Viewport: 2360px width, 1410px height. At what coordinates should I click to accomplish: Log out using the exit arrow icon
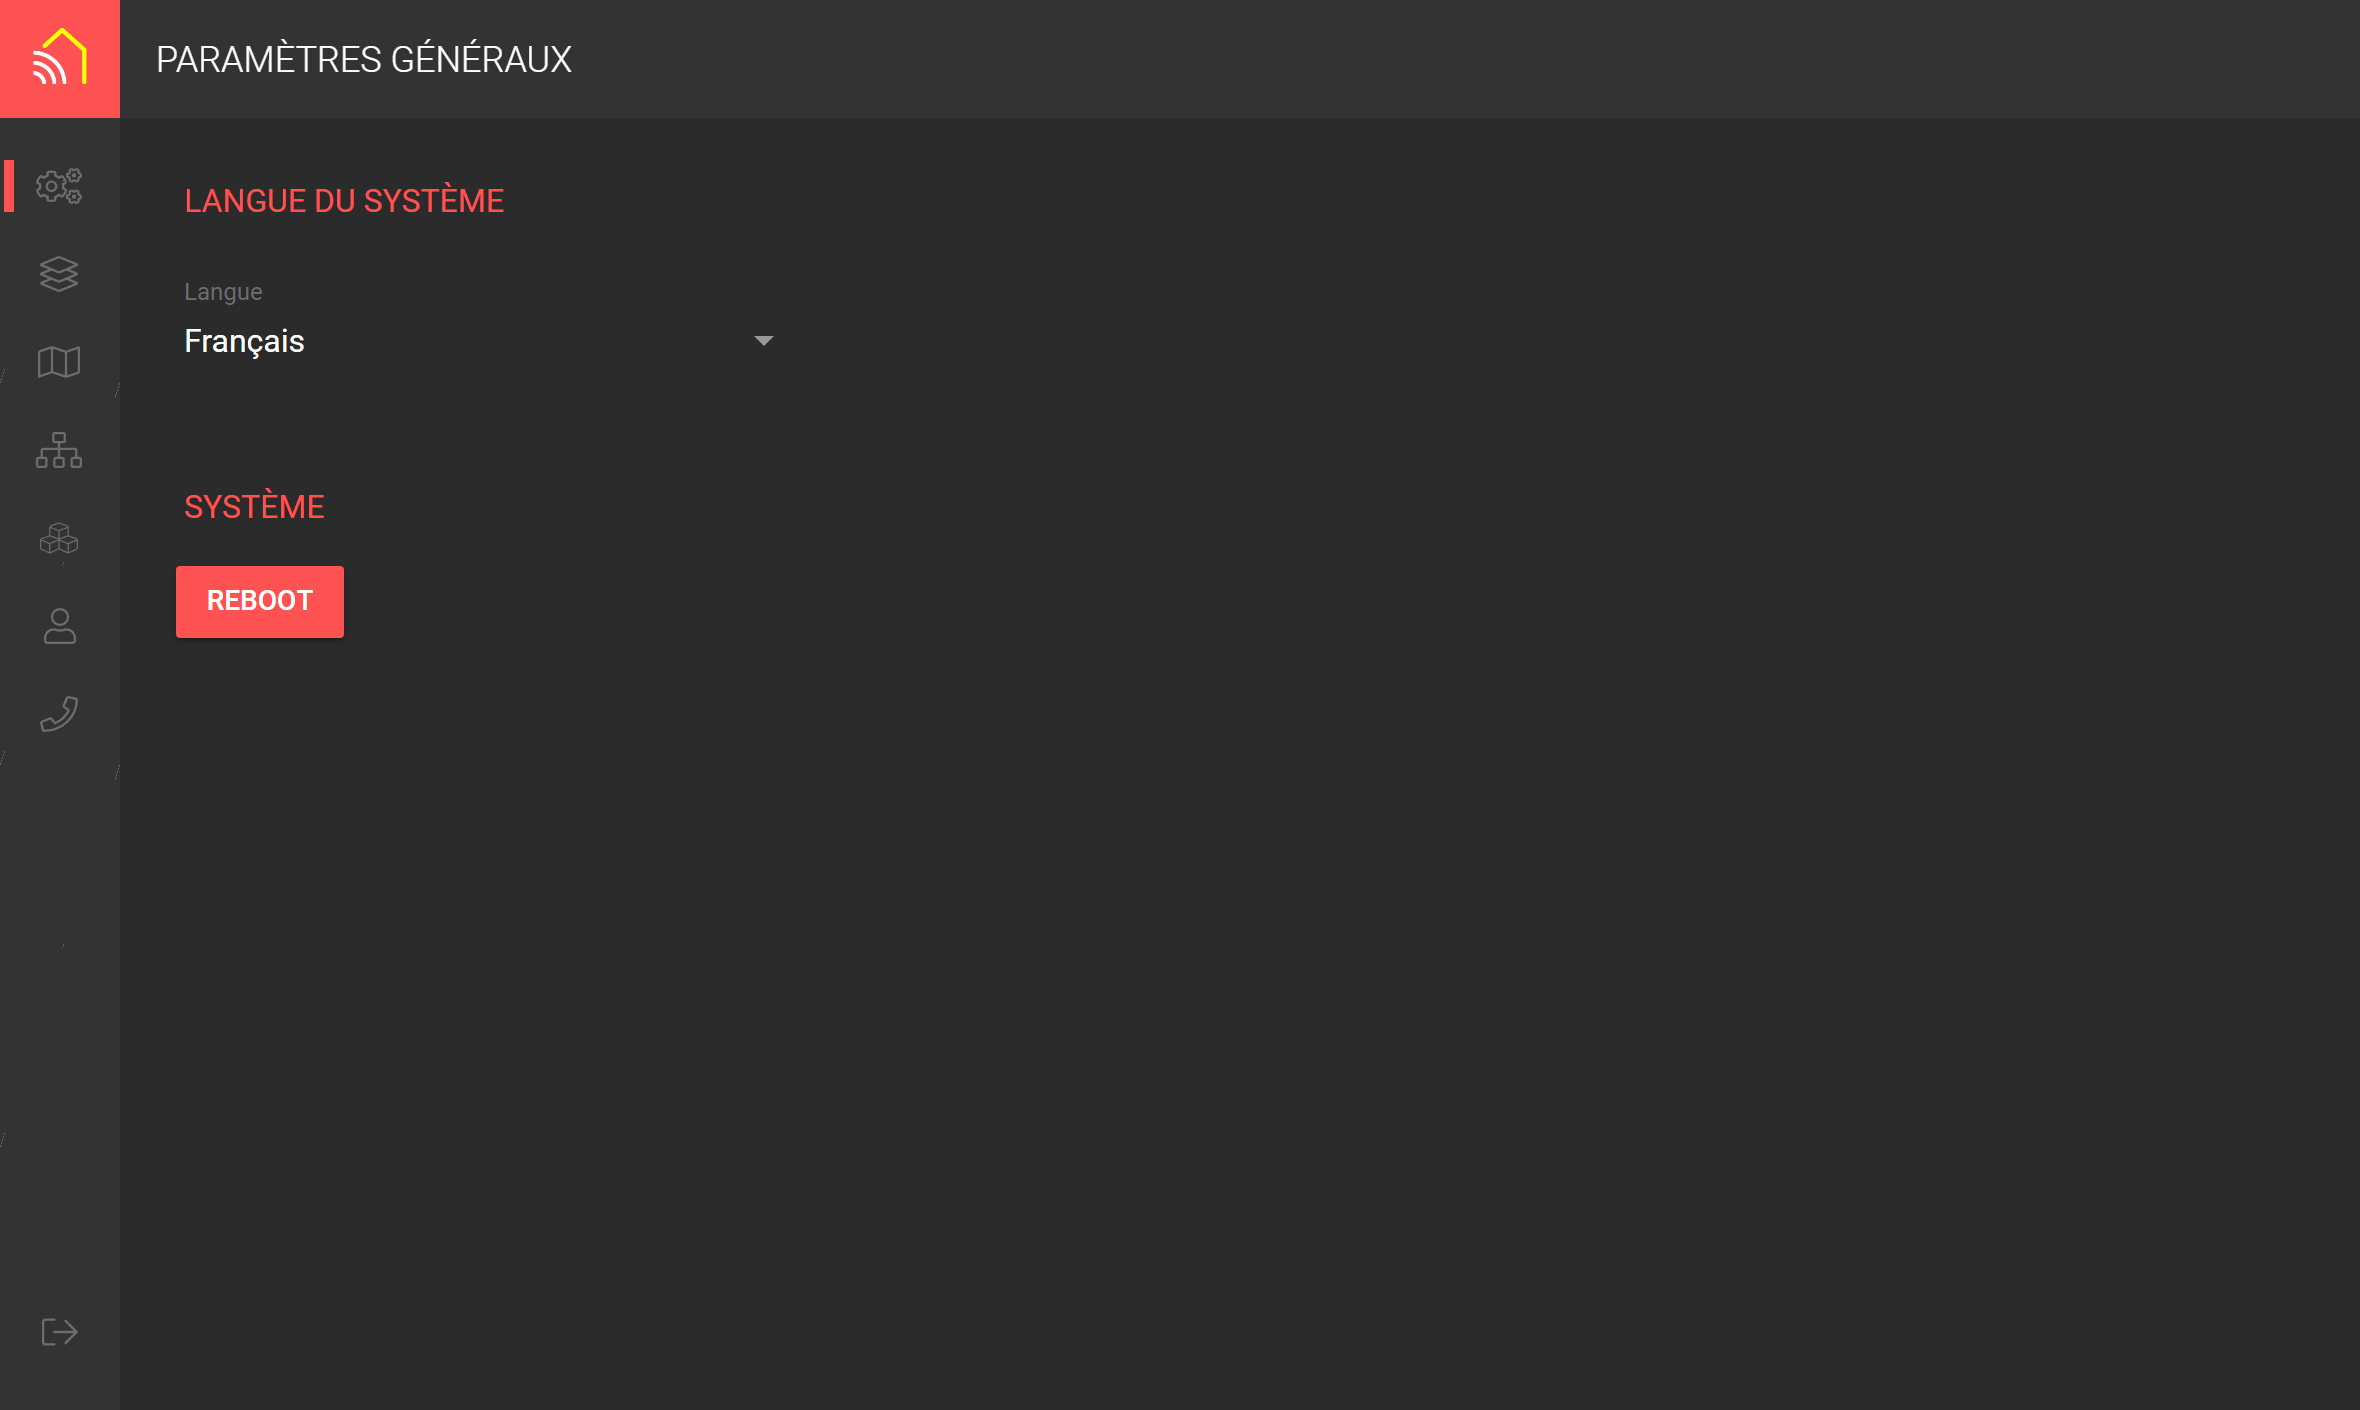point(59,1332)
